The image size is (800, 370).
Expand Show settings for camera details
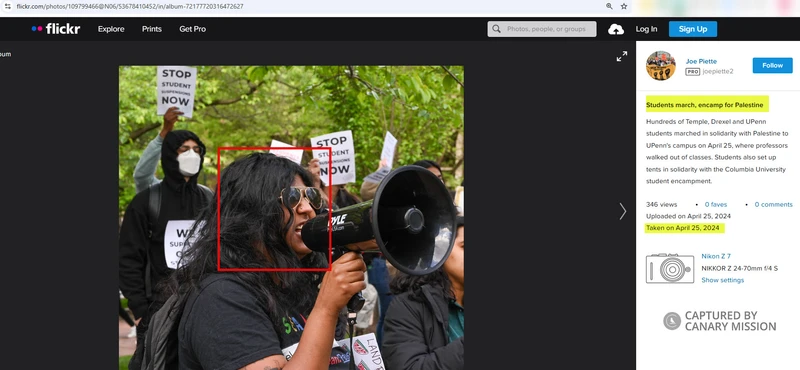click(722, 280)
